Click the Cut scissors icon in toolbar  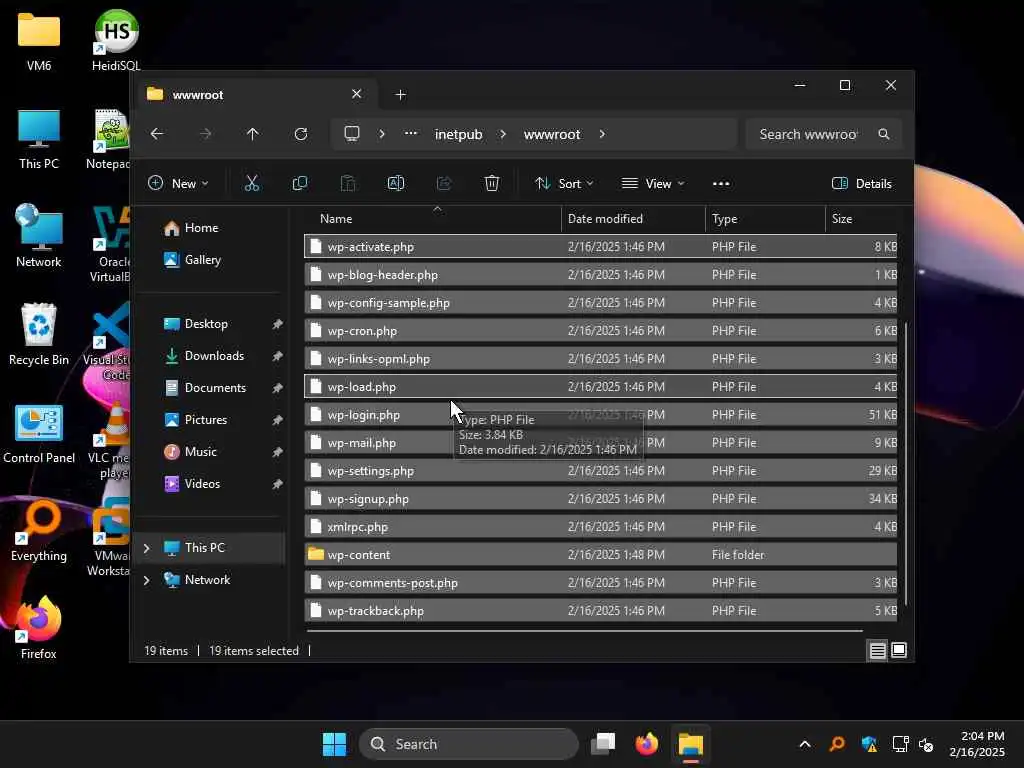pos(251,184)
